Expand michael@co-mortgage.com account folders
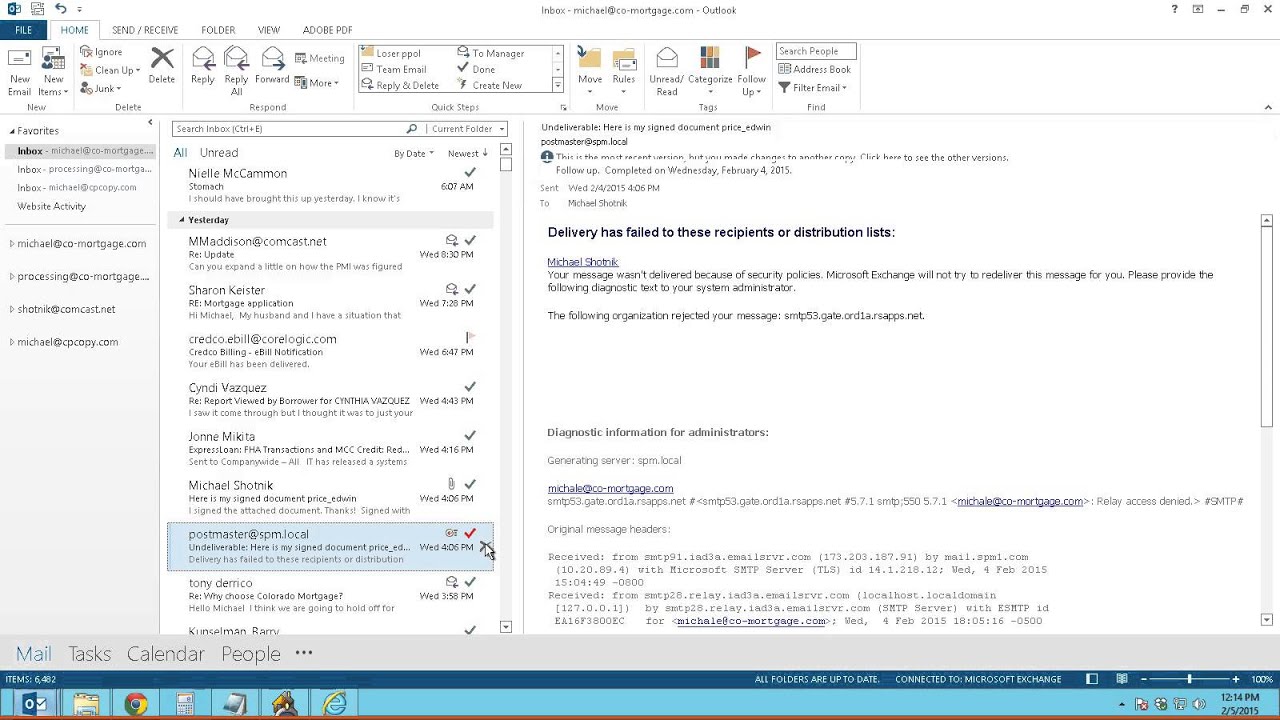This screenshot has width=1280, height=720. [12, 244]
